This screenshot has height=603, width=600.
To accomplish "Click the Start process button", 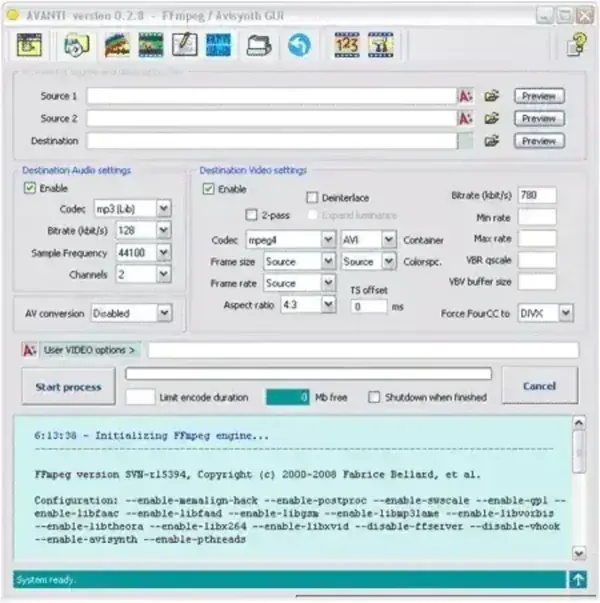I will pyautogui.click(x=68, y=386).
